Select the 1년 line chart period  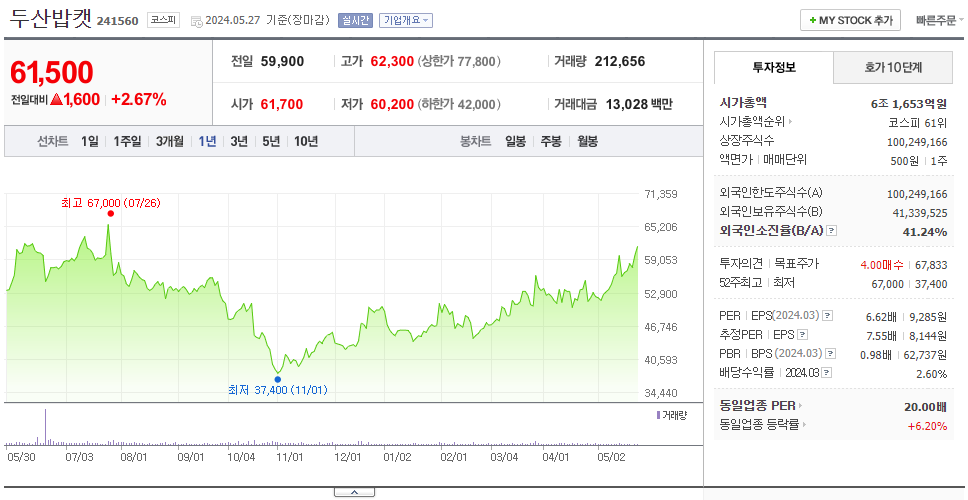207,141
